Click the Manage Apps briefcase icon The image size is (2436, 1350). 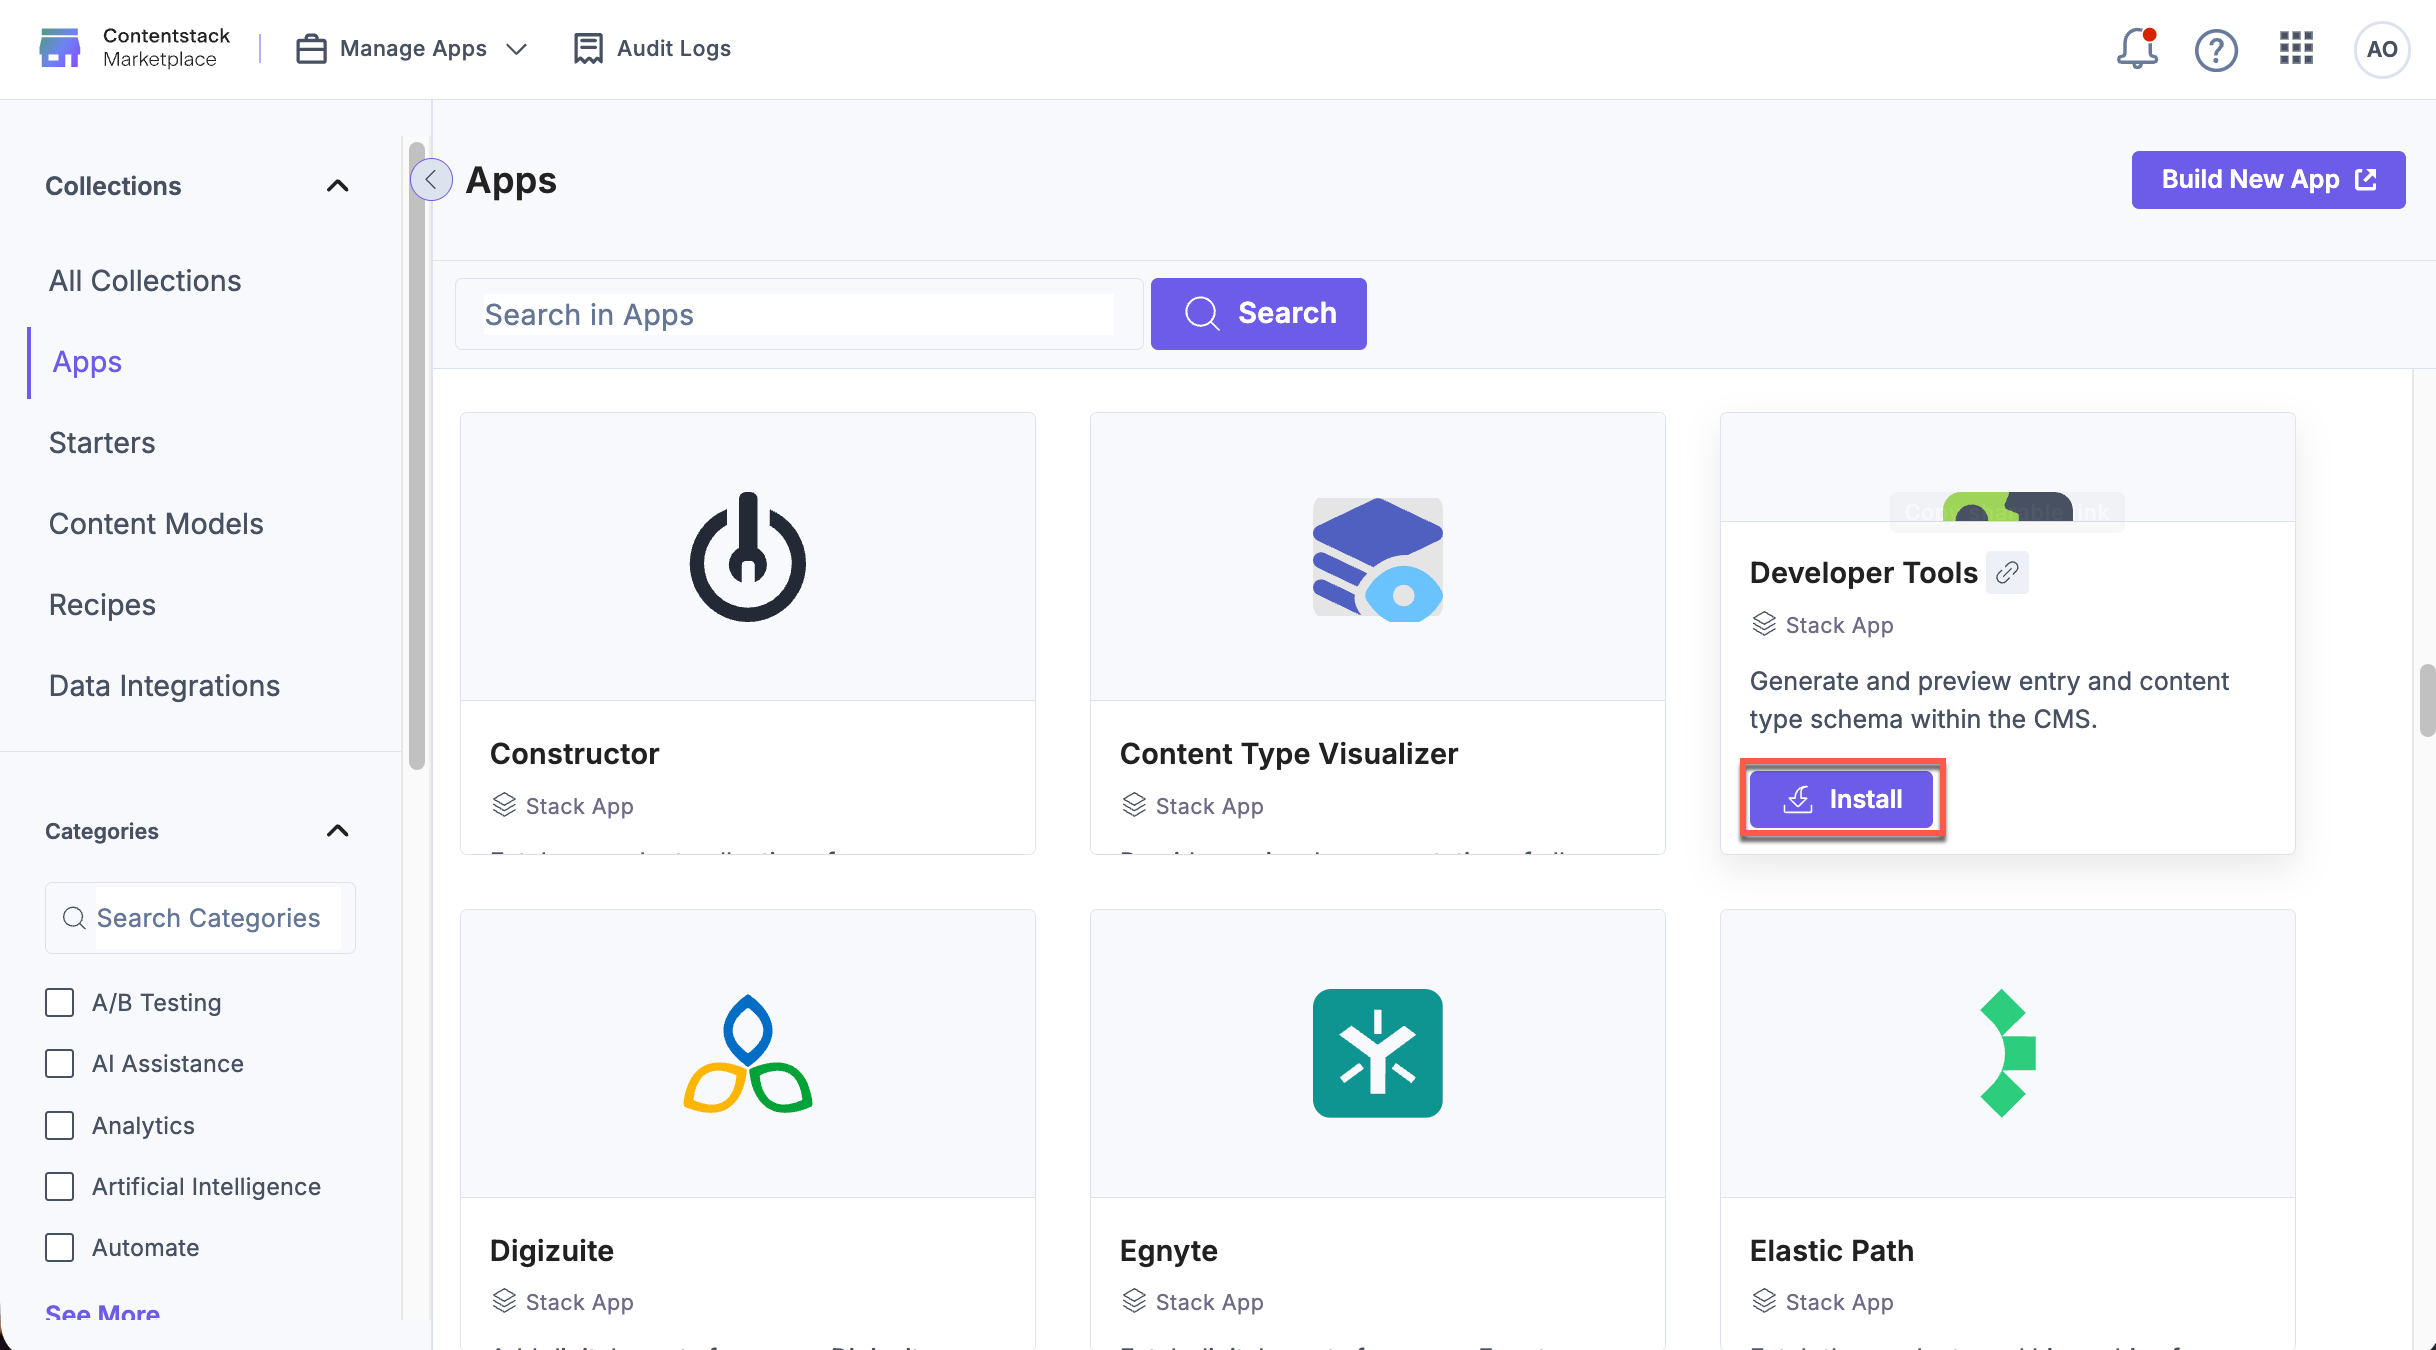click(x=311, y=48)
